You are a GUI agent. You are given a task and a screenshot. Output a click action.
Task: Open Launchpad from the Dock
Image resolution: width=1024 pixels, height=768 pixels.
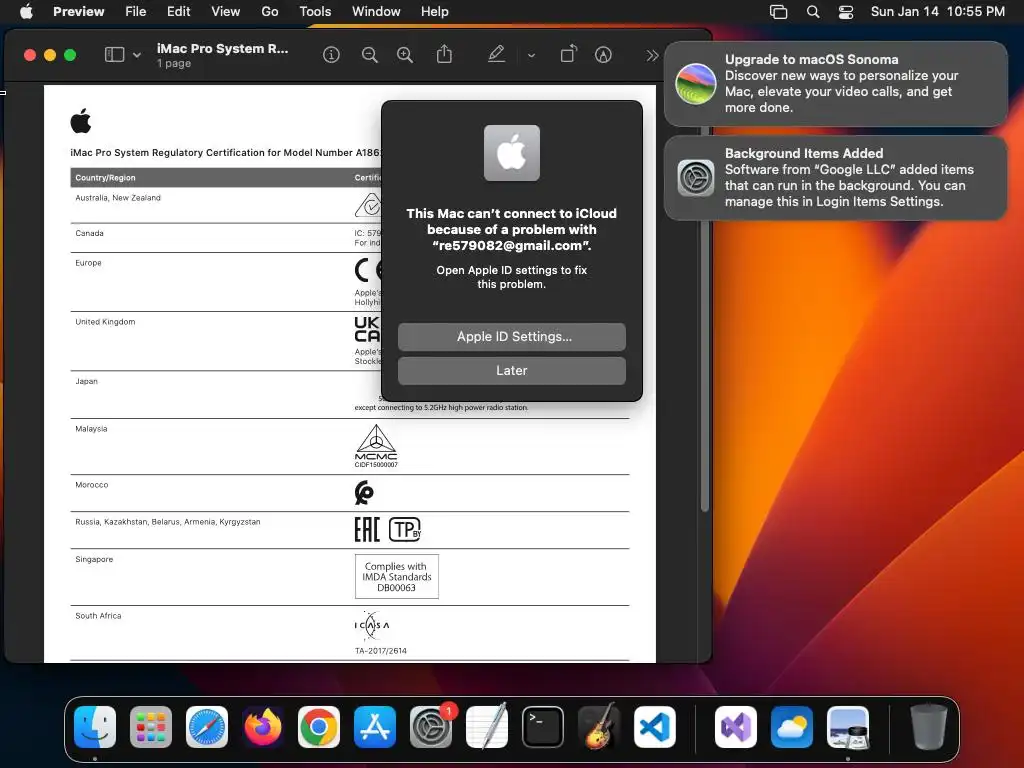(151, 727)
